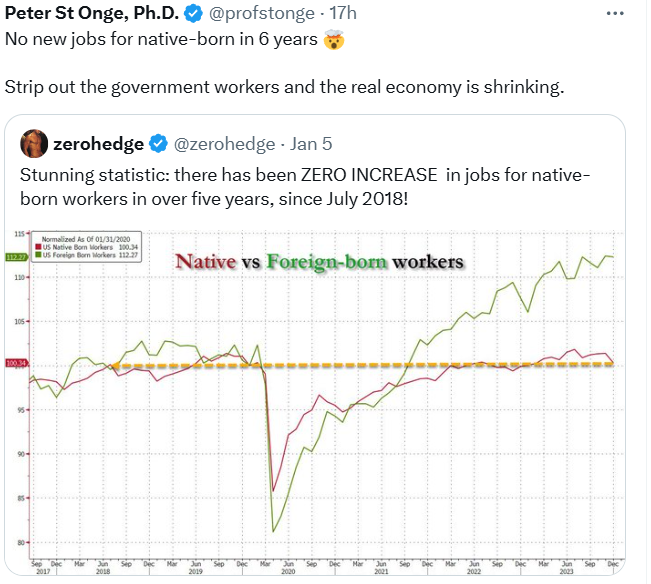Click the green 112.27 axis value label
Screen dimensions: 651x584
click(x=15, y=257)
